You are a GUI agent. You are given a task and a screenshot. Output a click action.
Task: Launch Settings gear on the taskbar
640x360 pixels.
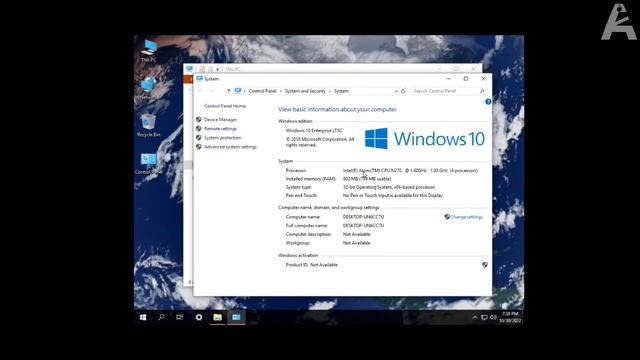click(x=199, y=317)
